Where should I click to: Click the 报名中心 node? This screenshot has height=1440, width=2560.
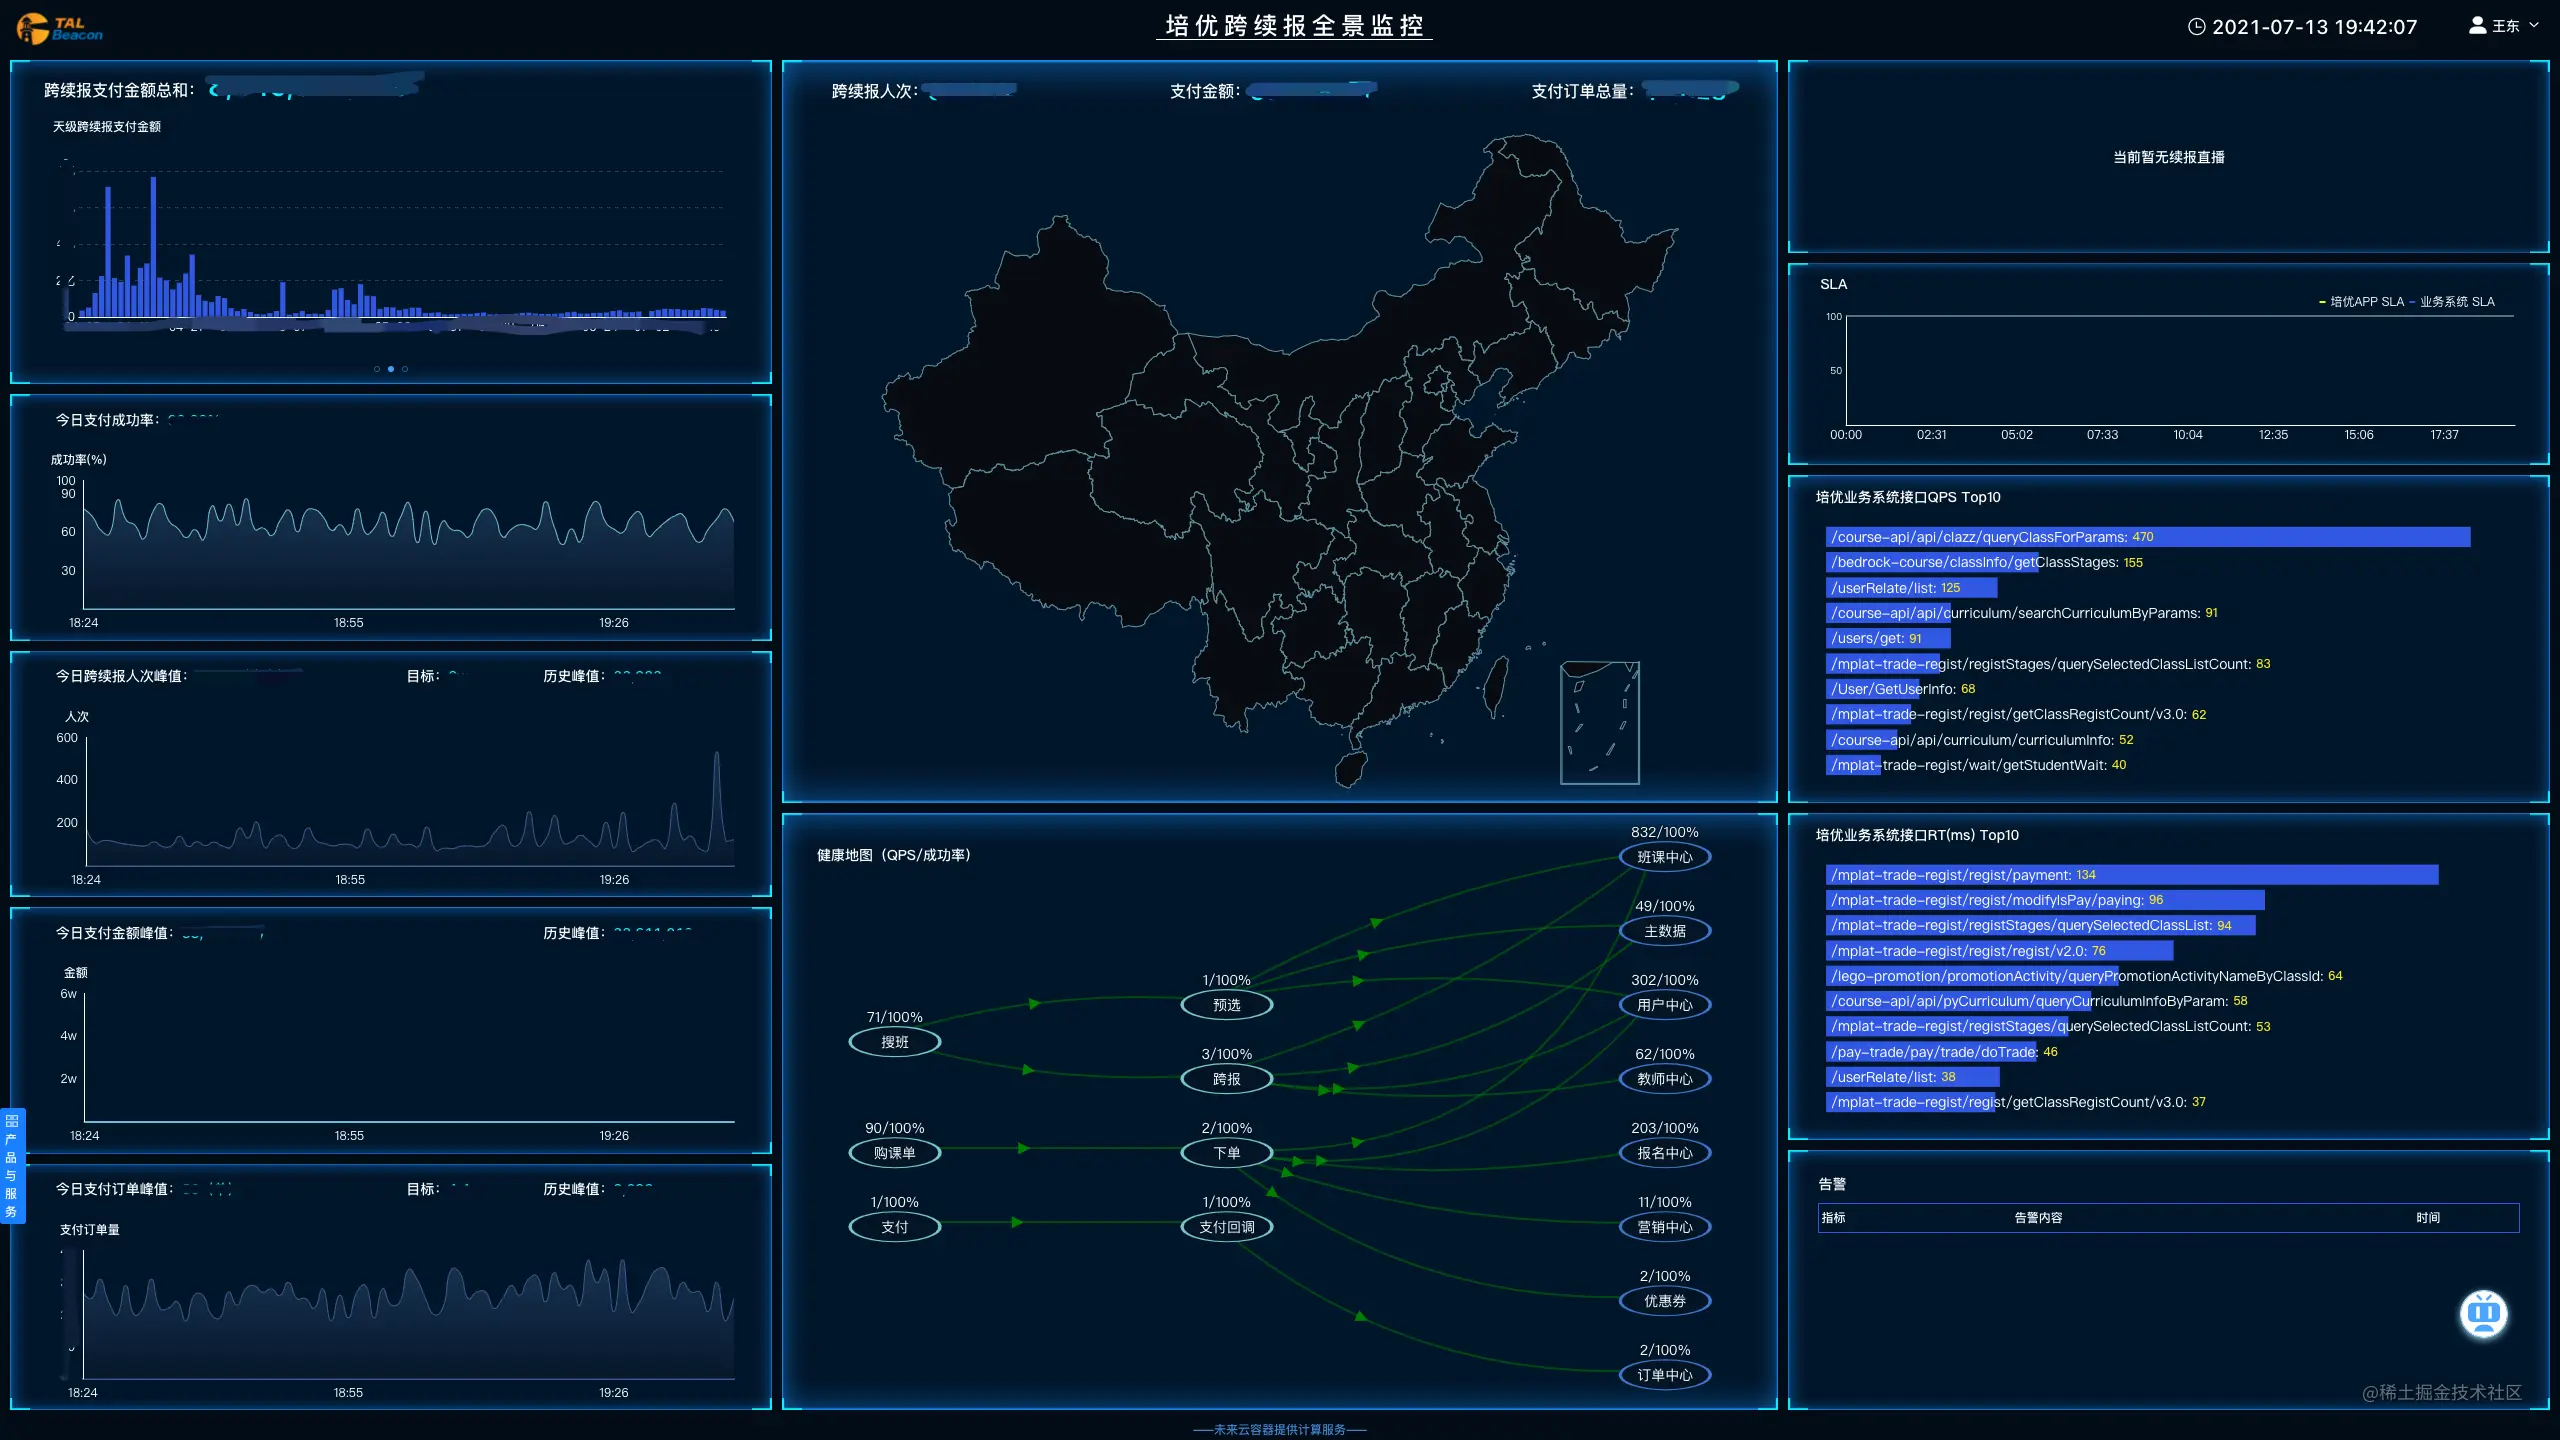1664,1153
